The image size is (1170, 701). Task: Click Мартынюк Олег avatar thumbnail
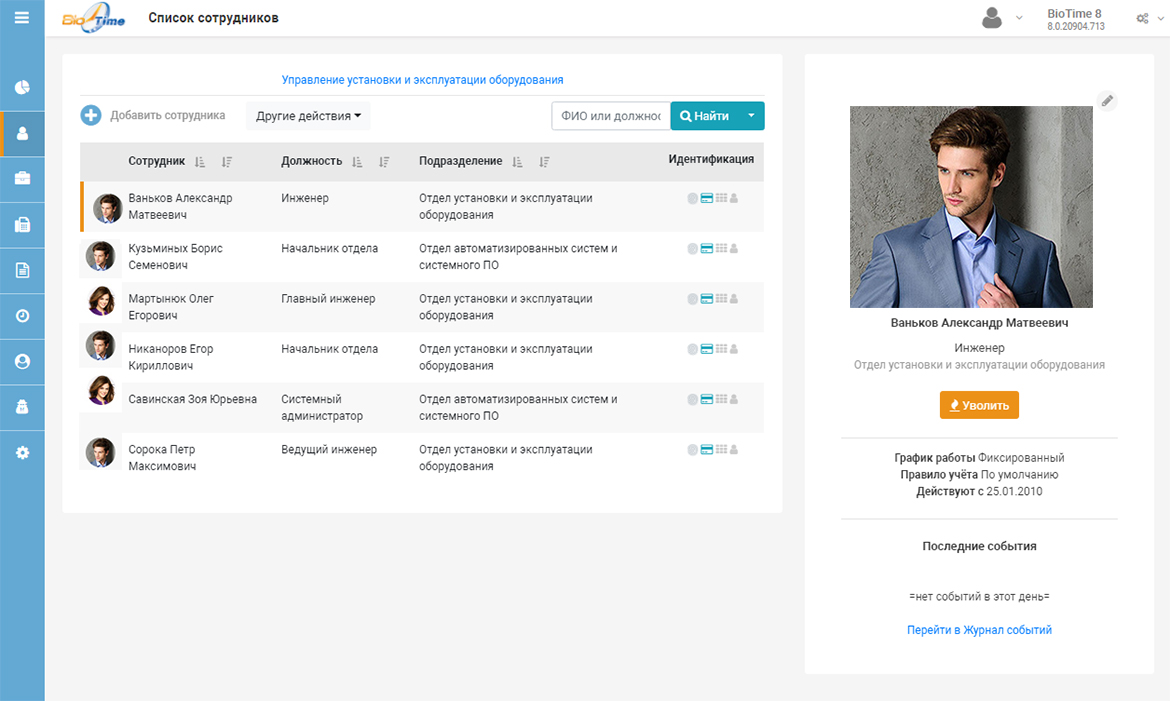pyautogui.click(x=101, y=302)
